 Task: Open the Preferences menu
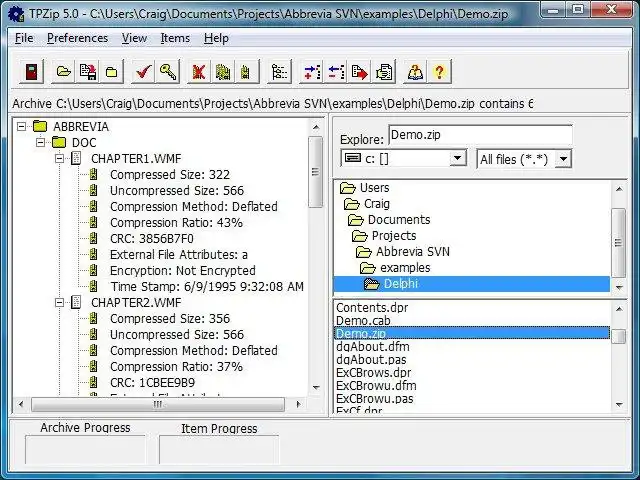coord(78,38)
